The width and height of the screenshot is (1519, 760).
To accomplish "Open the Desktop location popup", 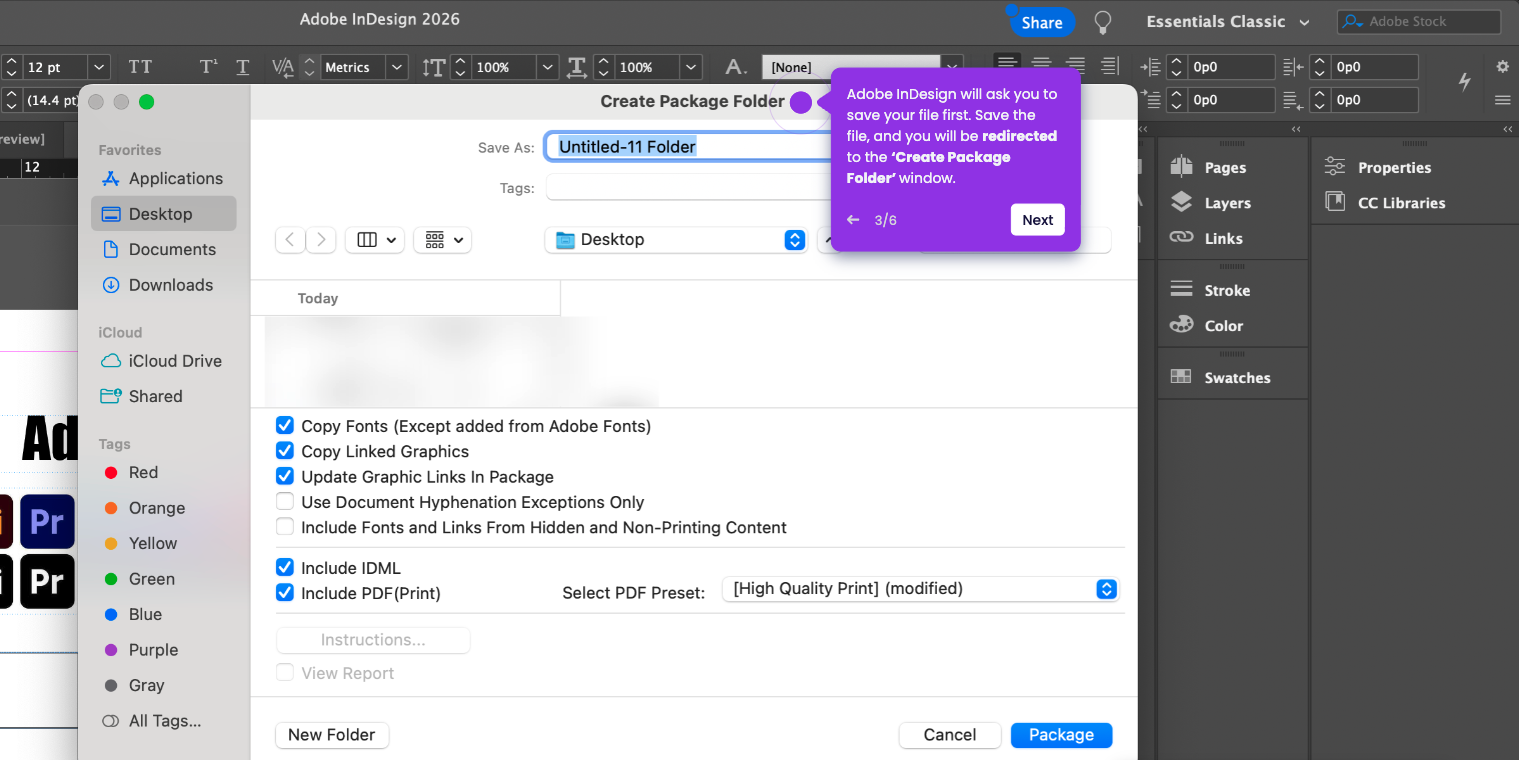I will tap(676, 240).
